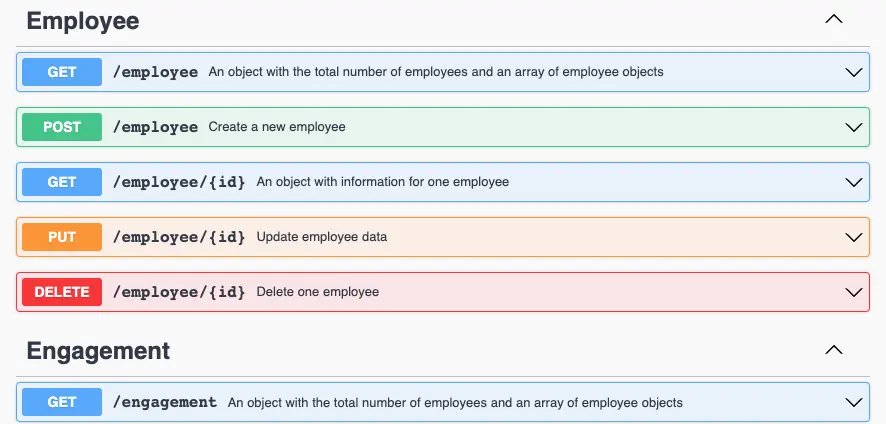This screenshot has height=424, width=886.
Task: Click the /employee path in the POST row
Action: pos(155,127)
